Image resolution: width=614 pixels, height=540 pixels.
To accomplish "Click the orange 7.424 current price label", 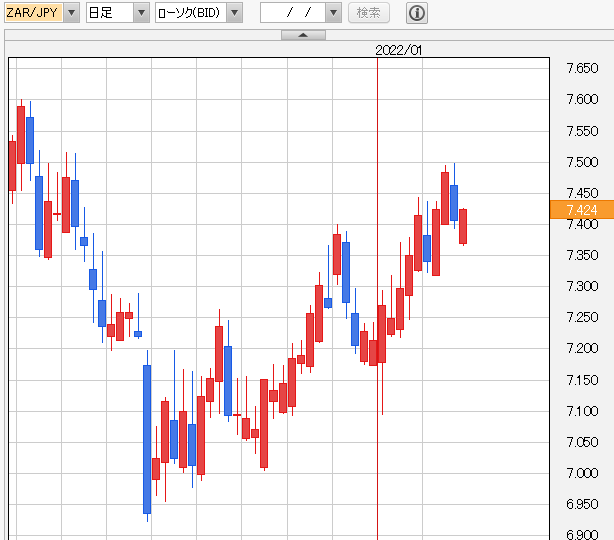I will [x=582, y=209].
